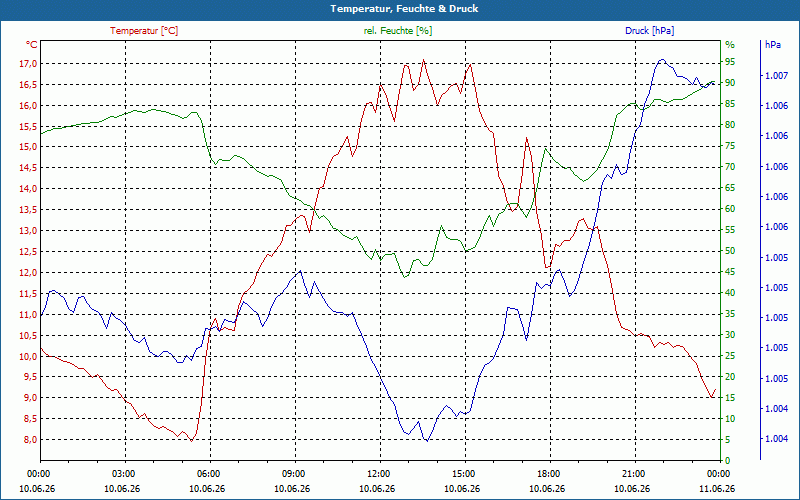Image resolution: width=800 pixels, height=500 pixels.
Task: Click the 12,5 temperature axis tick
Action: (29, 252)
